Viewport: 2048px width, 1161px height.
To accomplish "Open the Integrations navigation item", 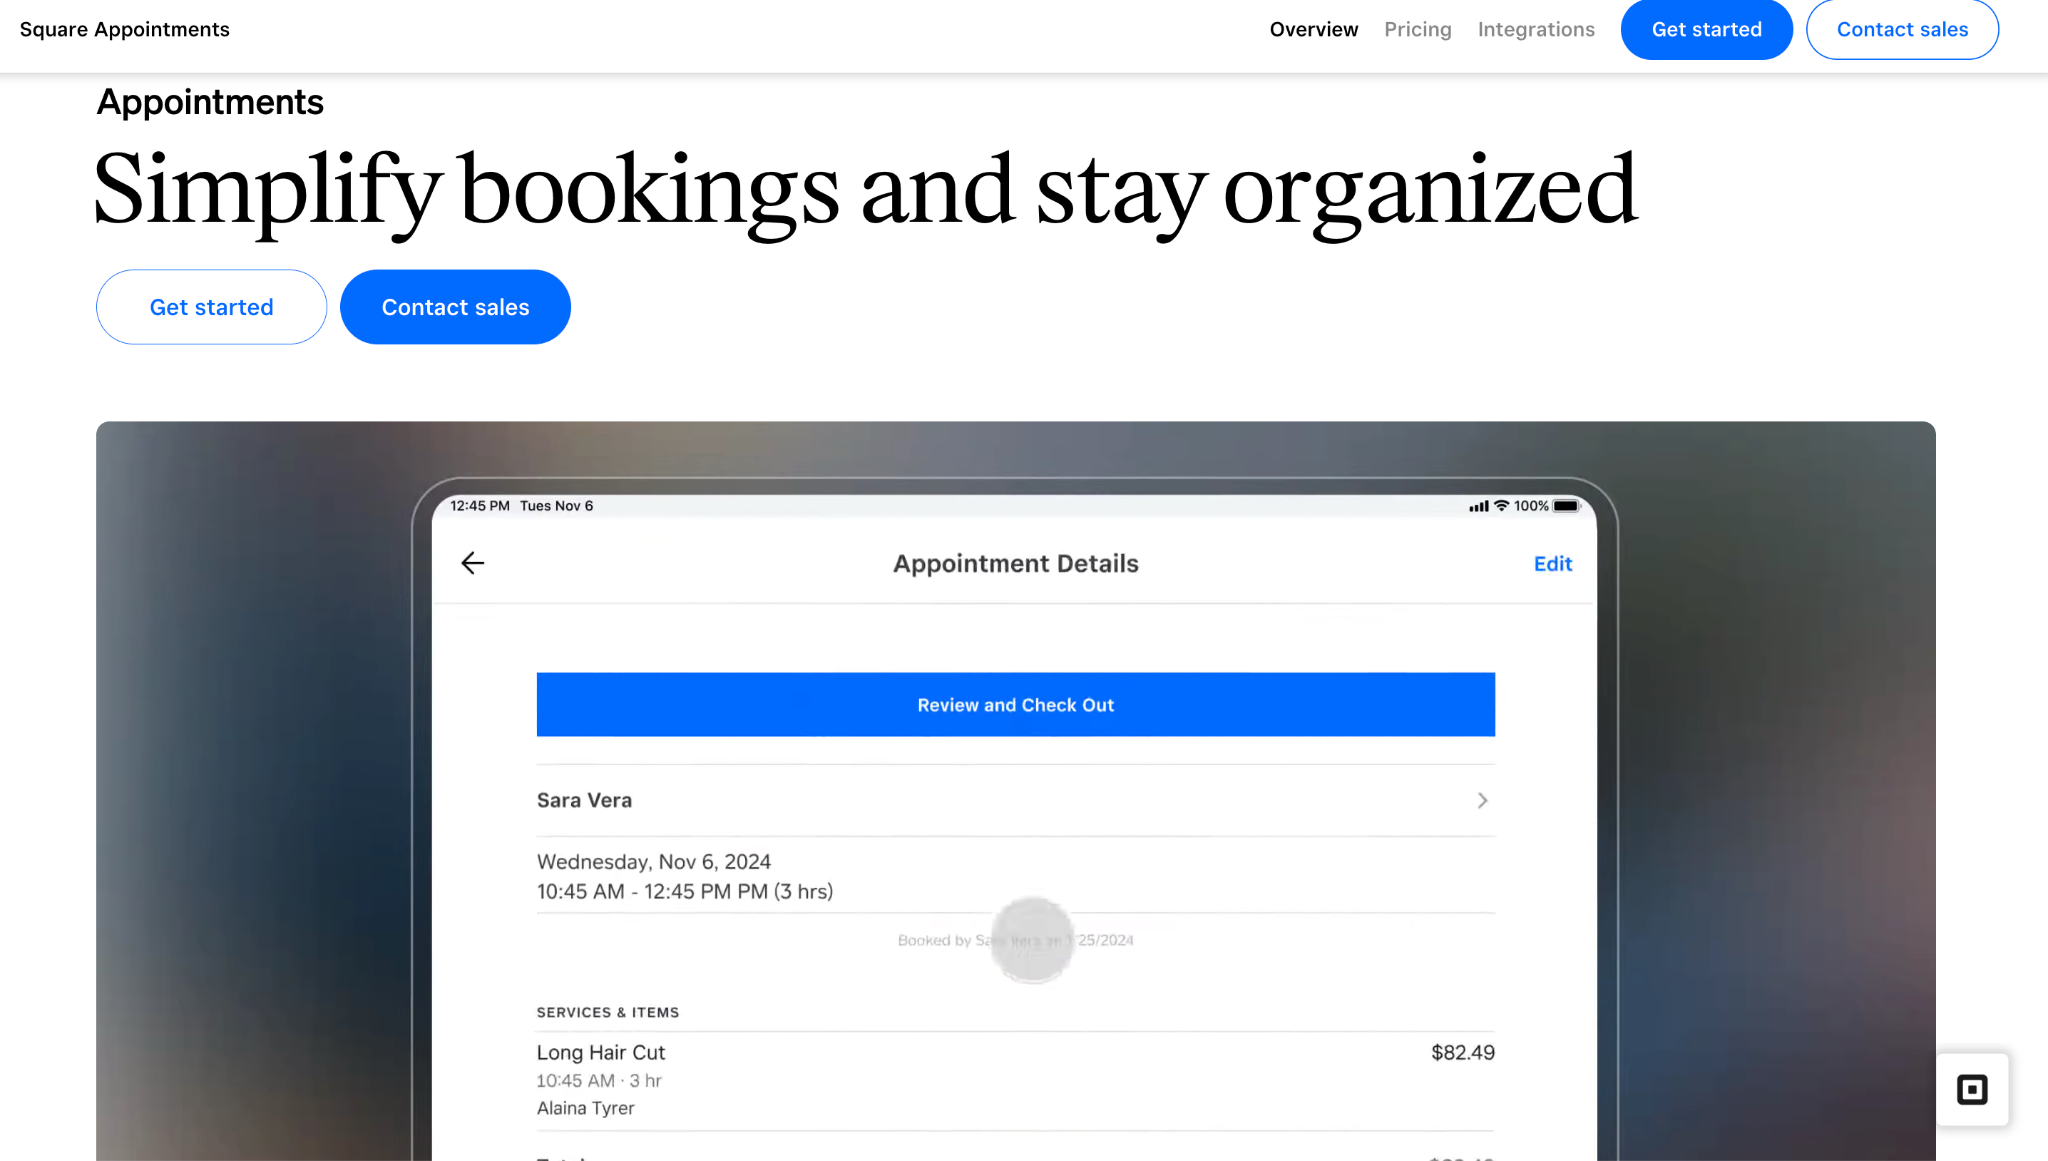I will (x=1536, y=29).
